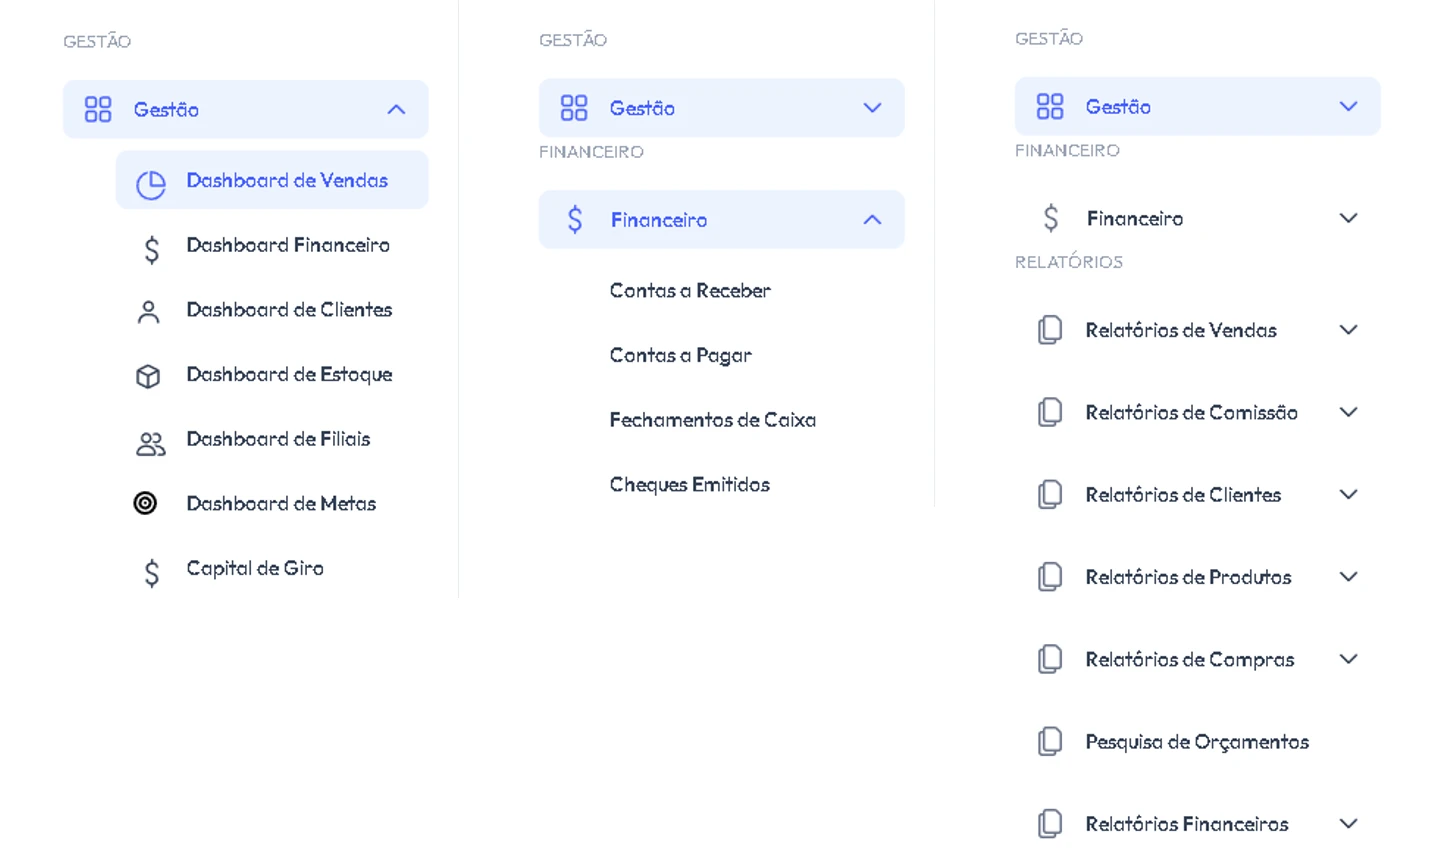1439x851 pixels.
Task: Expand the Relatórios de Comissão chevron
Action: 1348,412
